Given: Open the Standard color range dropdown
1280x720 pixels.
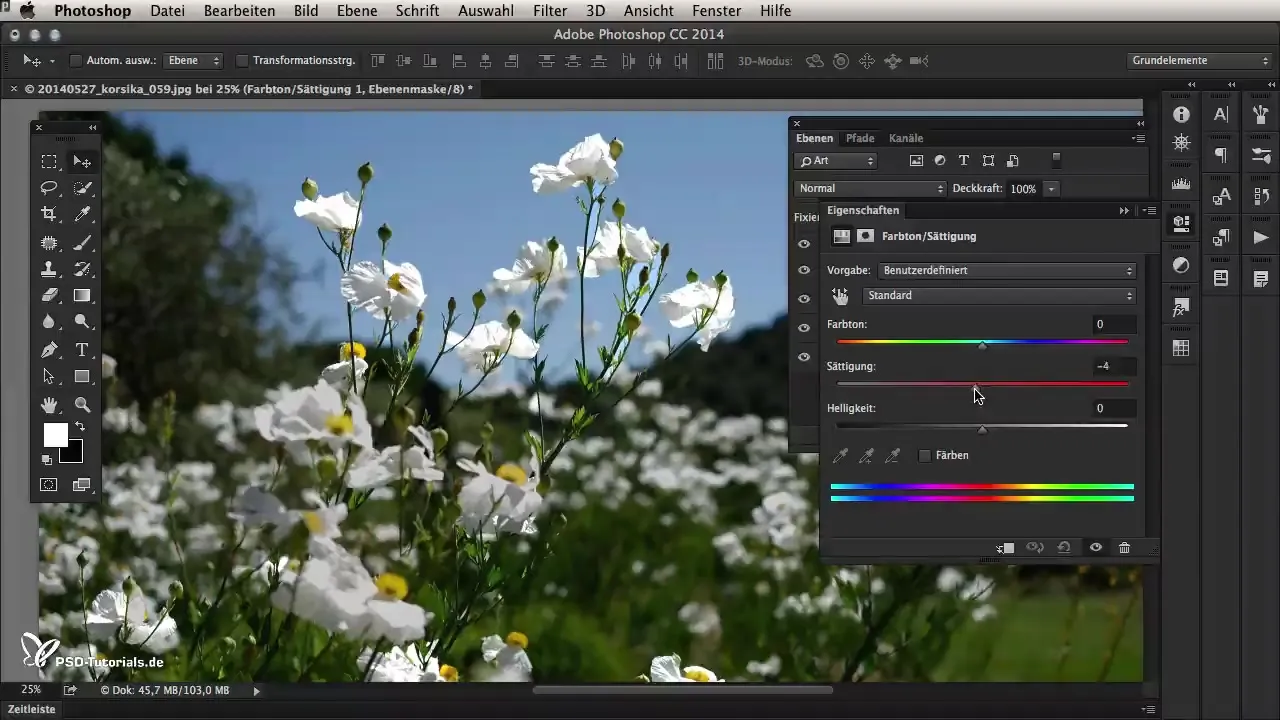Looking at the screenshot, I should click(x=999, y=296).
